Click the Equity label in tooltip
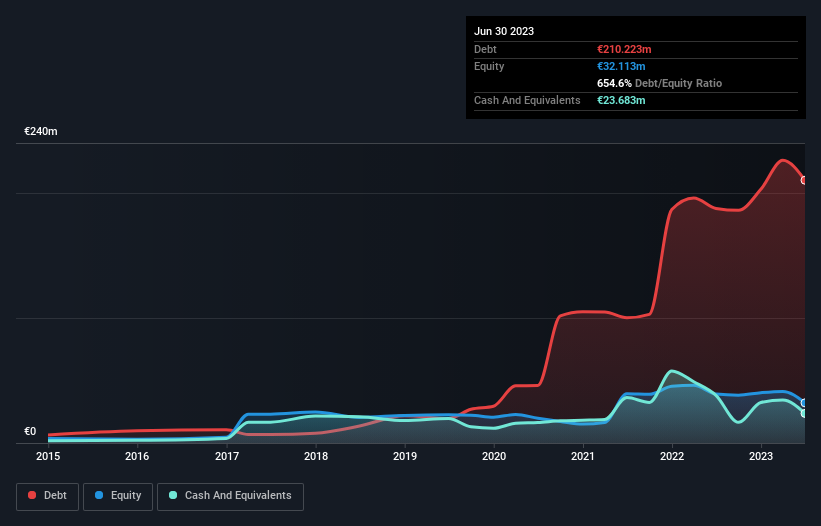The image size is (821, 526). (489, 66)
